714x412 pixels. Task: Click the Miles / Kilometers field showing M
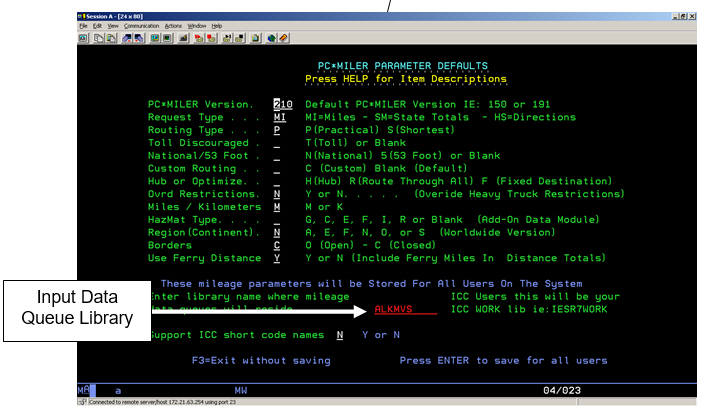click(x=276, y=207)
